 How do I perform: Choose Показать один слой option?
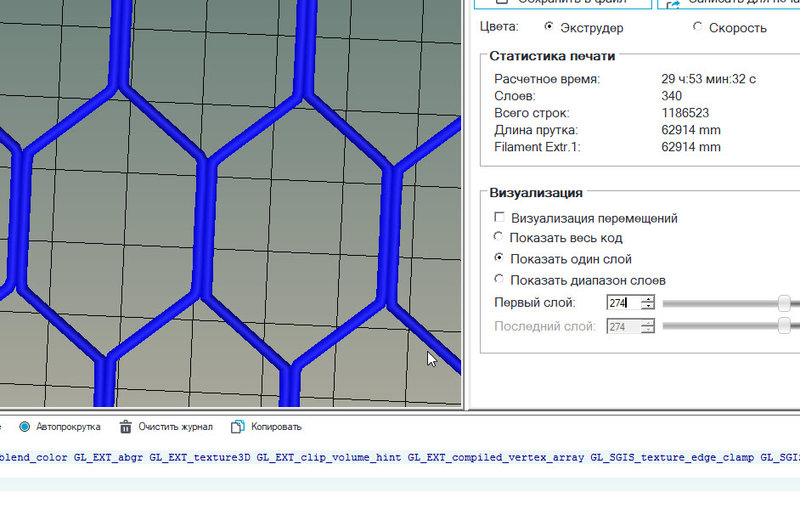(499, 258)
